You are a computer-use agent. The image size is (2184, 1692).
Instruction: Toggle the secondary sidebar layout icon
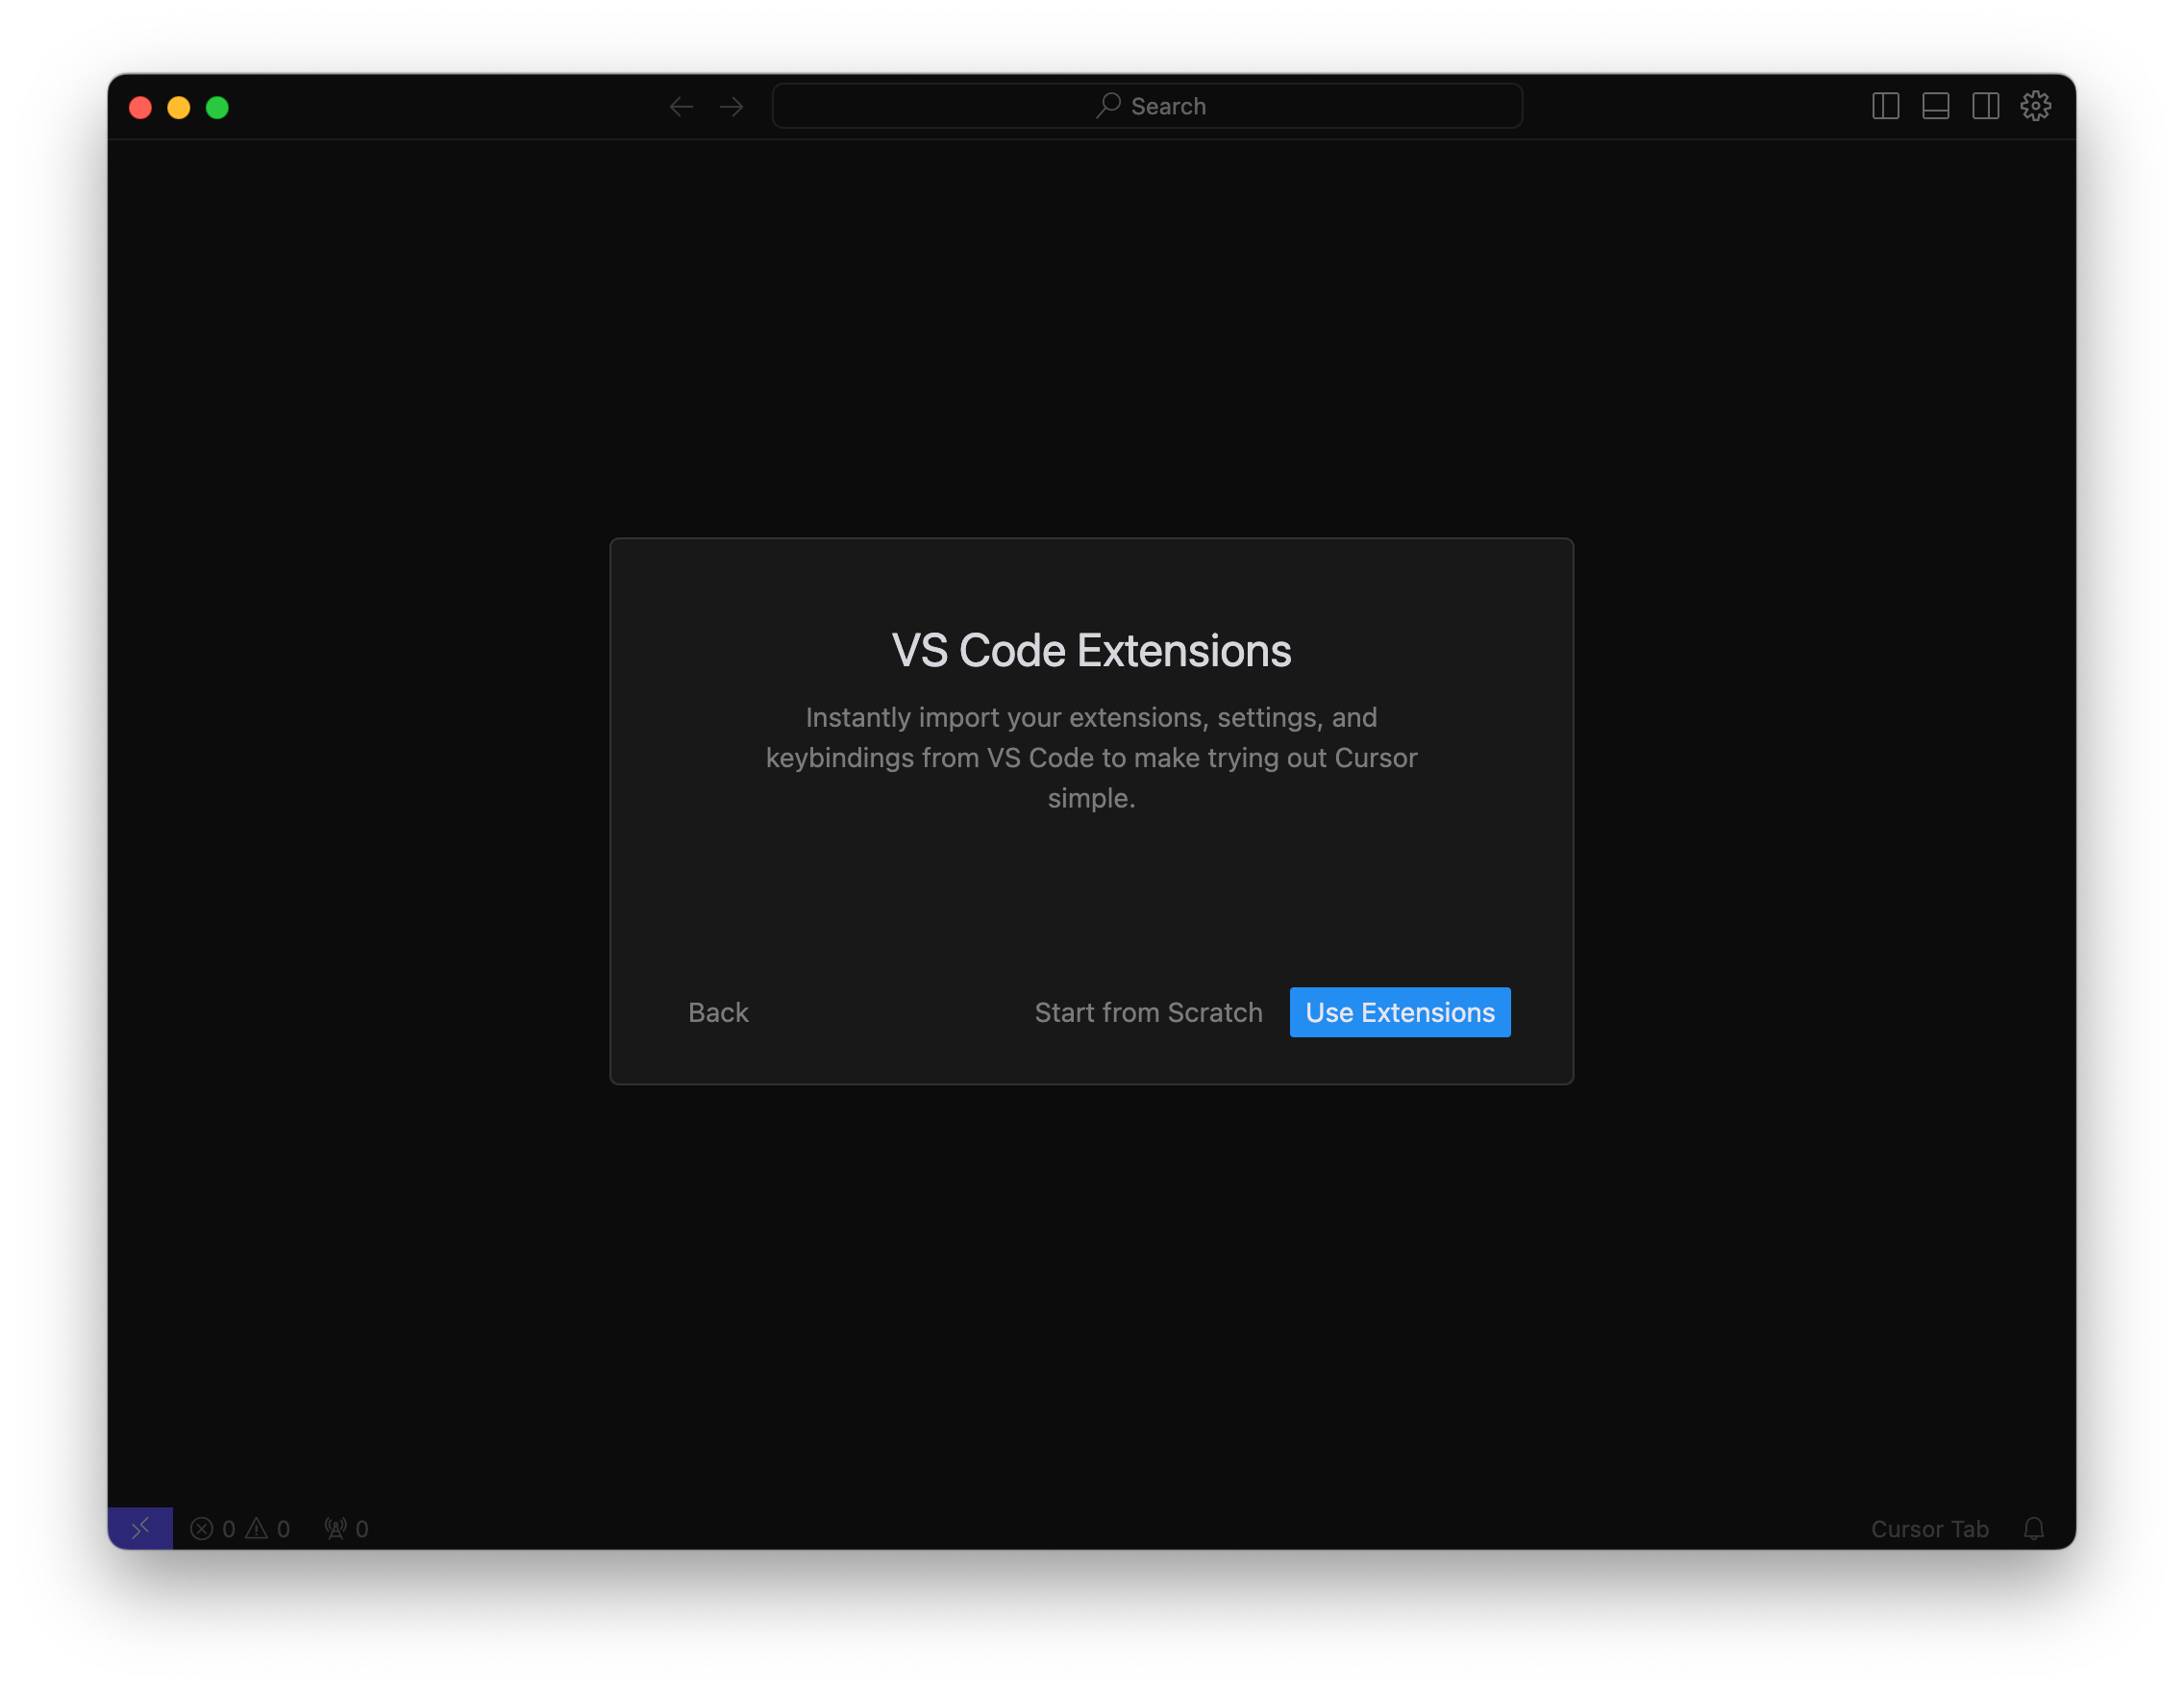pyautogui.click(x=1985, y=106)
